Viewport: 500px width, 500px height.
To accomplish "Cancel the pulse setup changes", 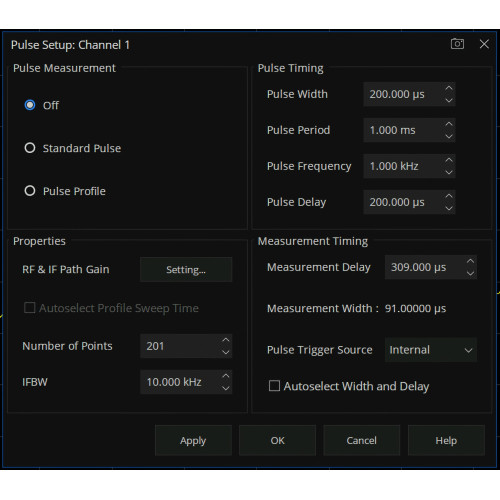I will coord(362,440).
